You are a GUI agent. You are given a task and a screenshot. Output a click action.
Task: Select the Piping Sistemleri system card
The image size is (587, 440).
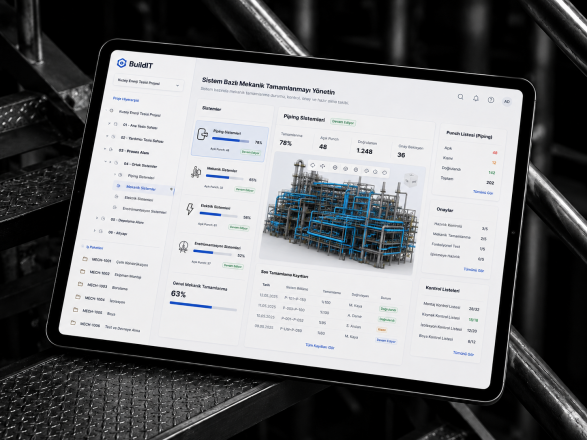click(x=230, y=141)
